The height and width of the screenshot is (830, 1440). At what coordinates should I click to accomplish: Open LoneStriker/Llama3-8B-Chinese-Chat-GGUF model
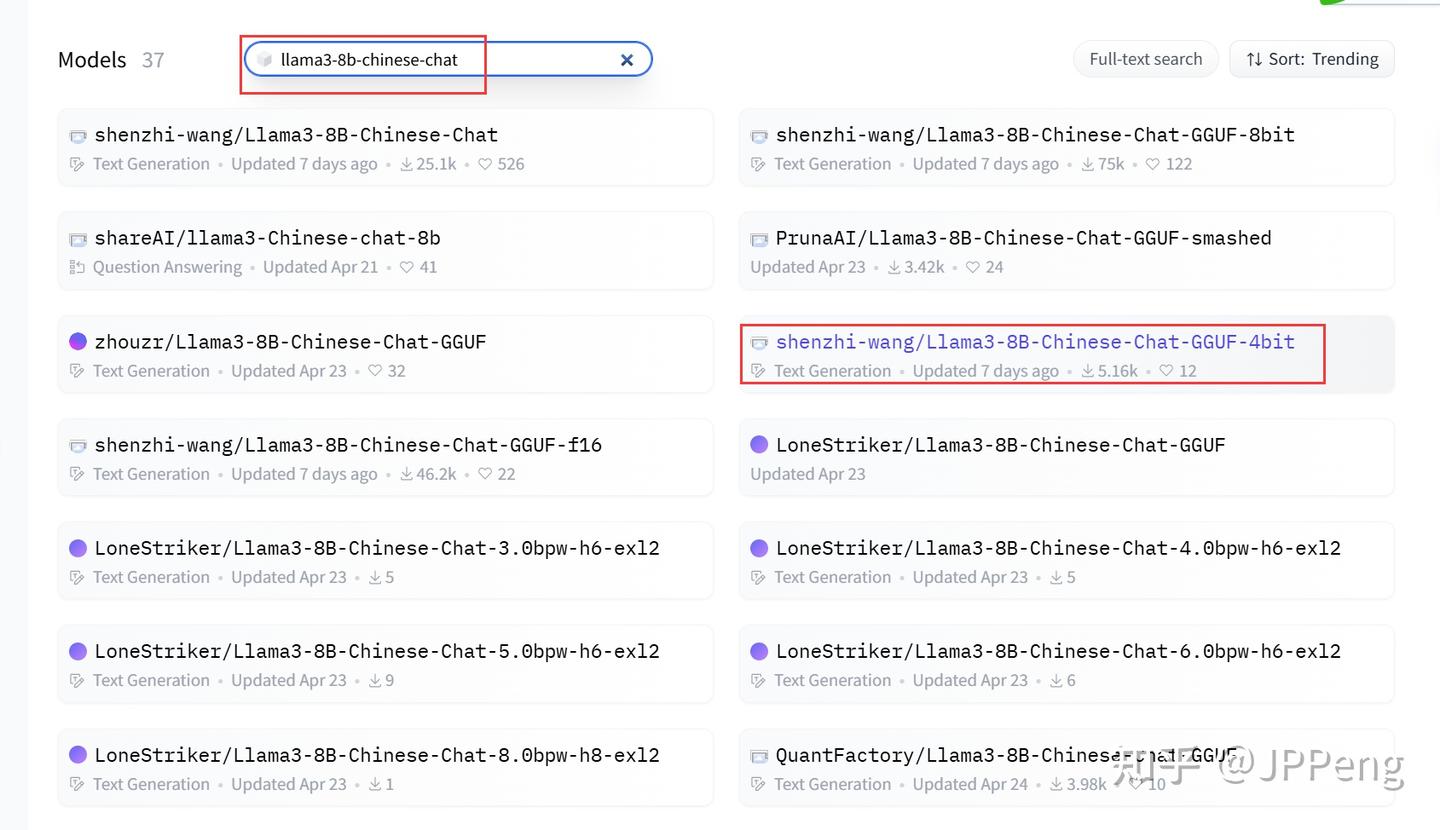pyautogui.click(x=1066, y=457)
